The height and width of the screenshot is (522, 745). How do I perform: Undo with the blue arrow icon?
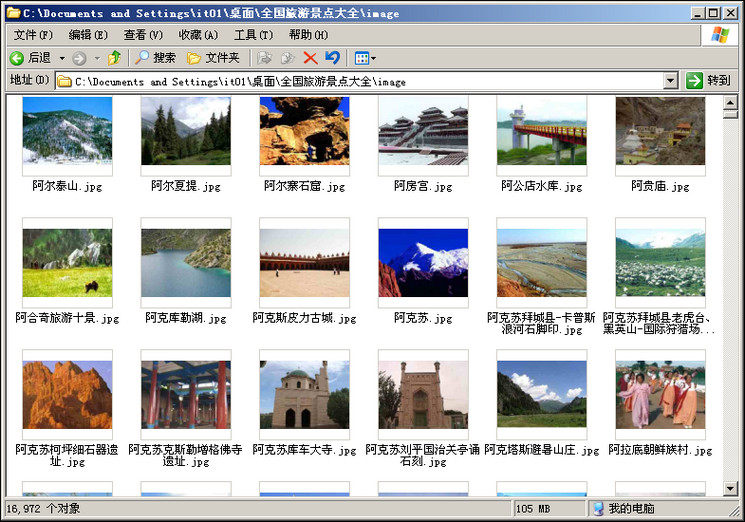coord(333,58)
